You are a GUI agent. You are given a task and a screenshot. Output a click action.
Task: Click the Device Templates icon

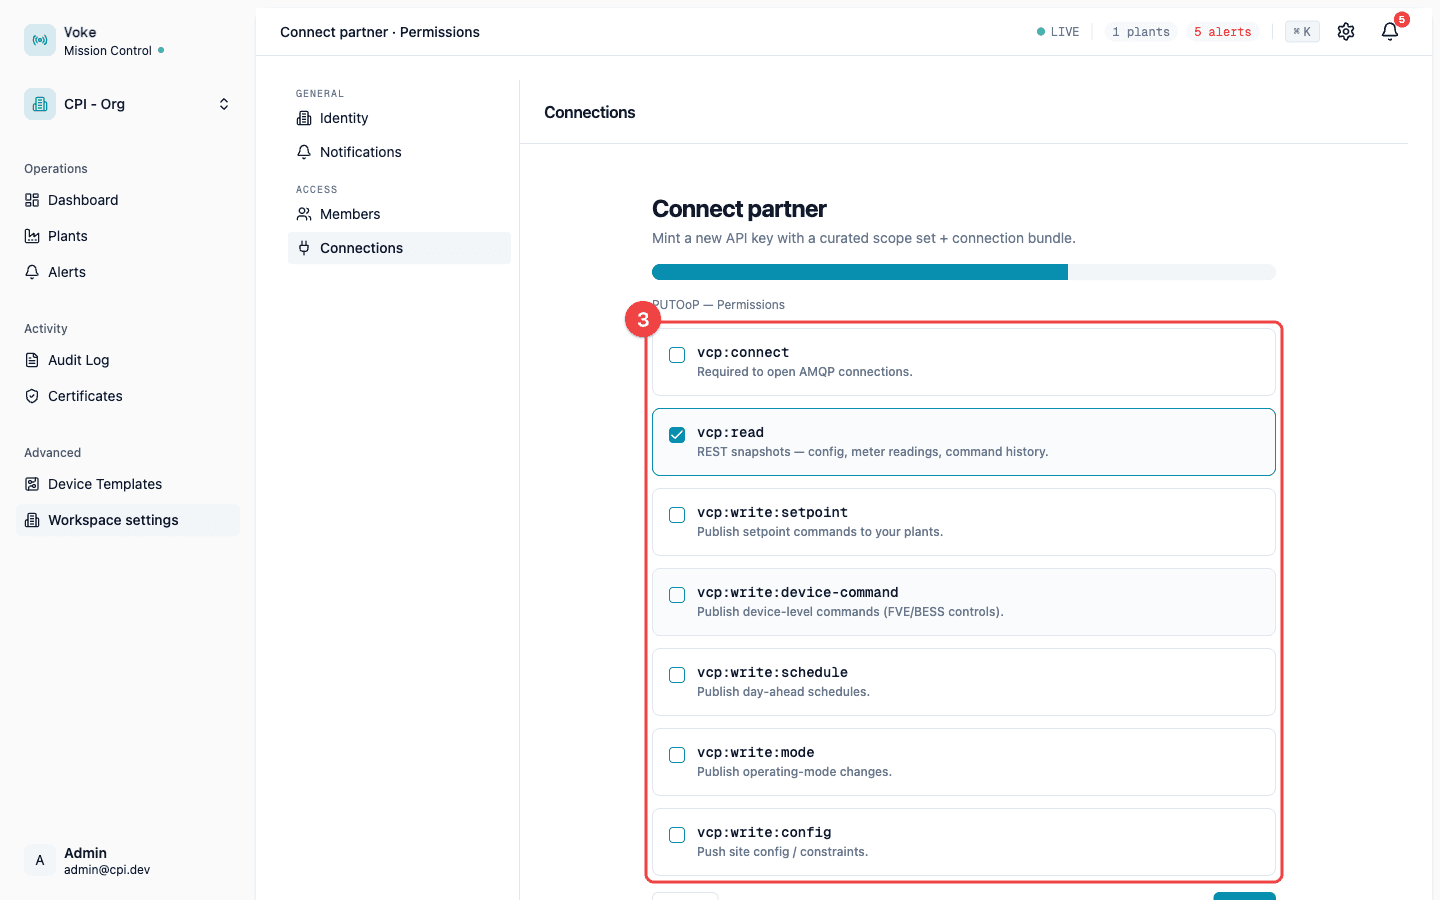tap(32, 484)
